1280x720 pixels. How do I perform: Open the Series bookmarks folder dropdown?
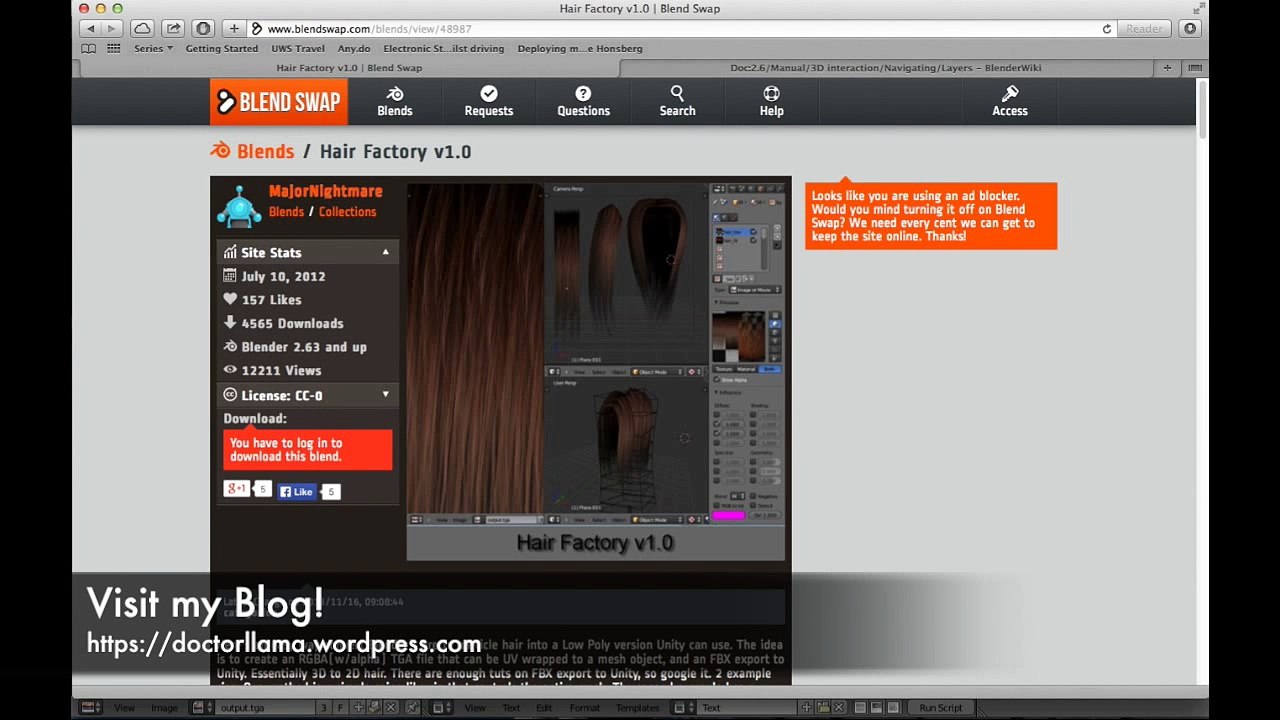click(x=153, y=48)
